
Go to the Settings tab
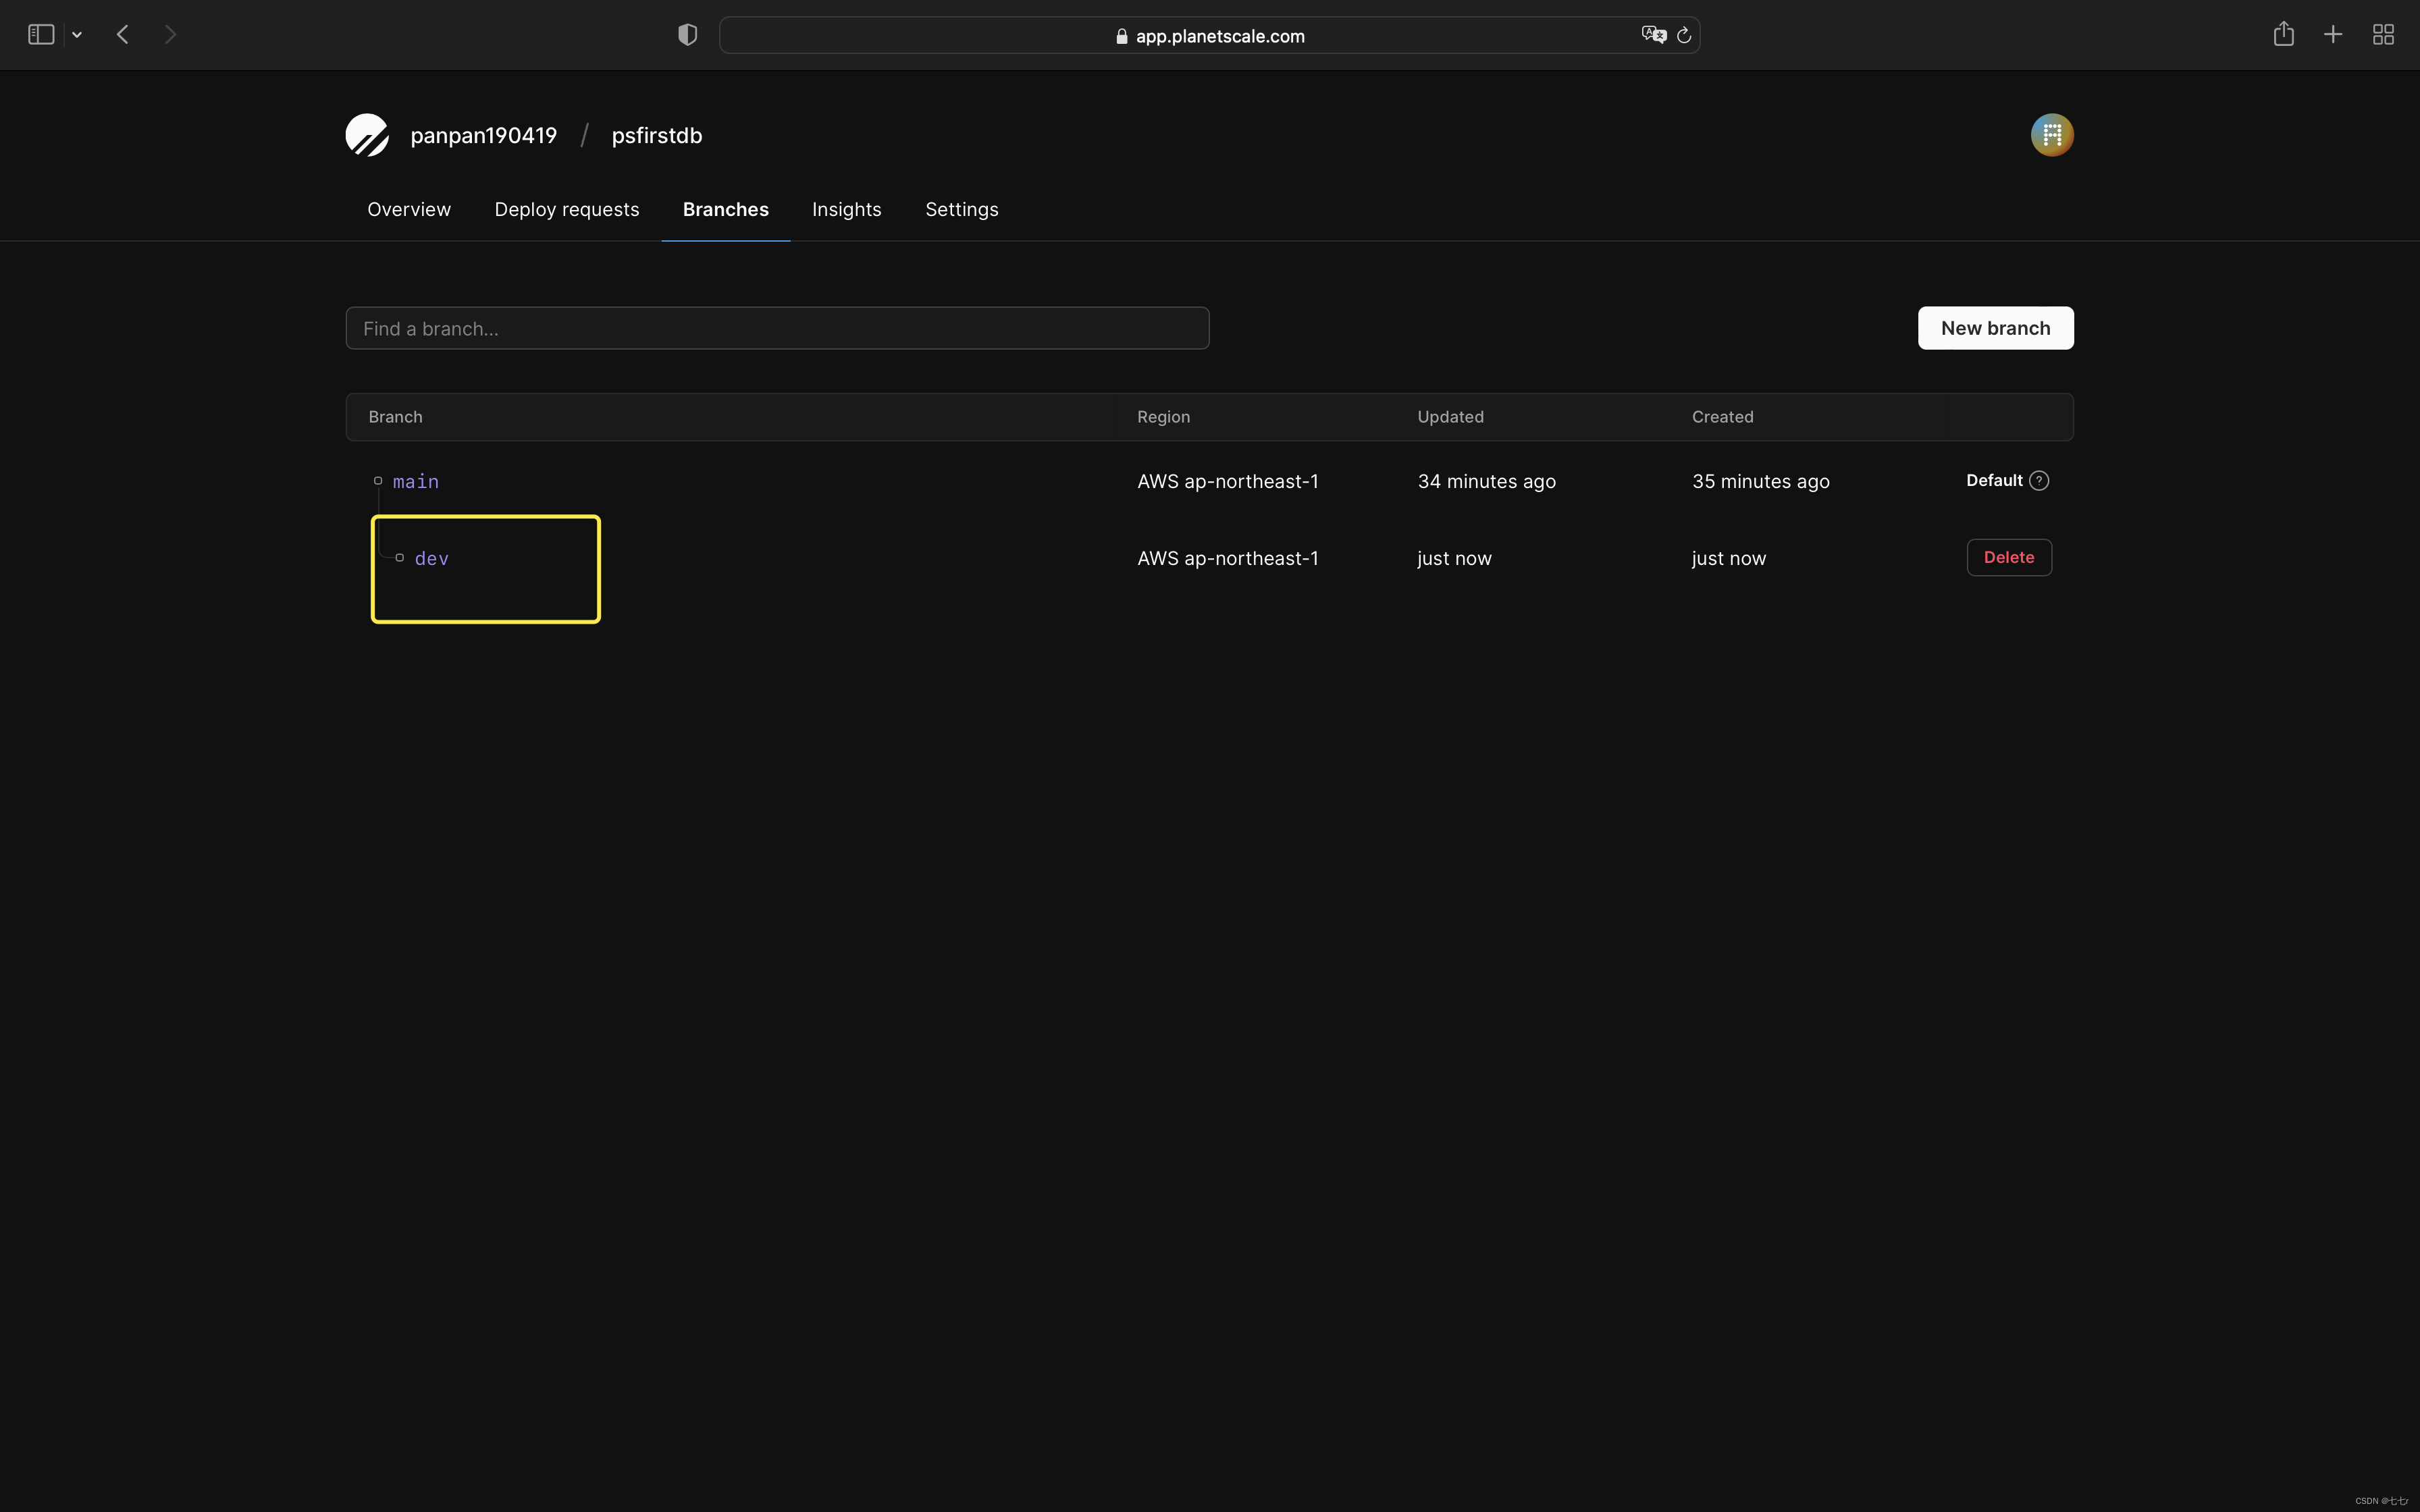point(962,210)
